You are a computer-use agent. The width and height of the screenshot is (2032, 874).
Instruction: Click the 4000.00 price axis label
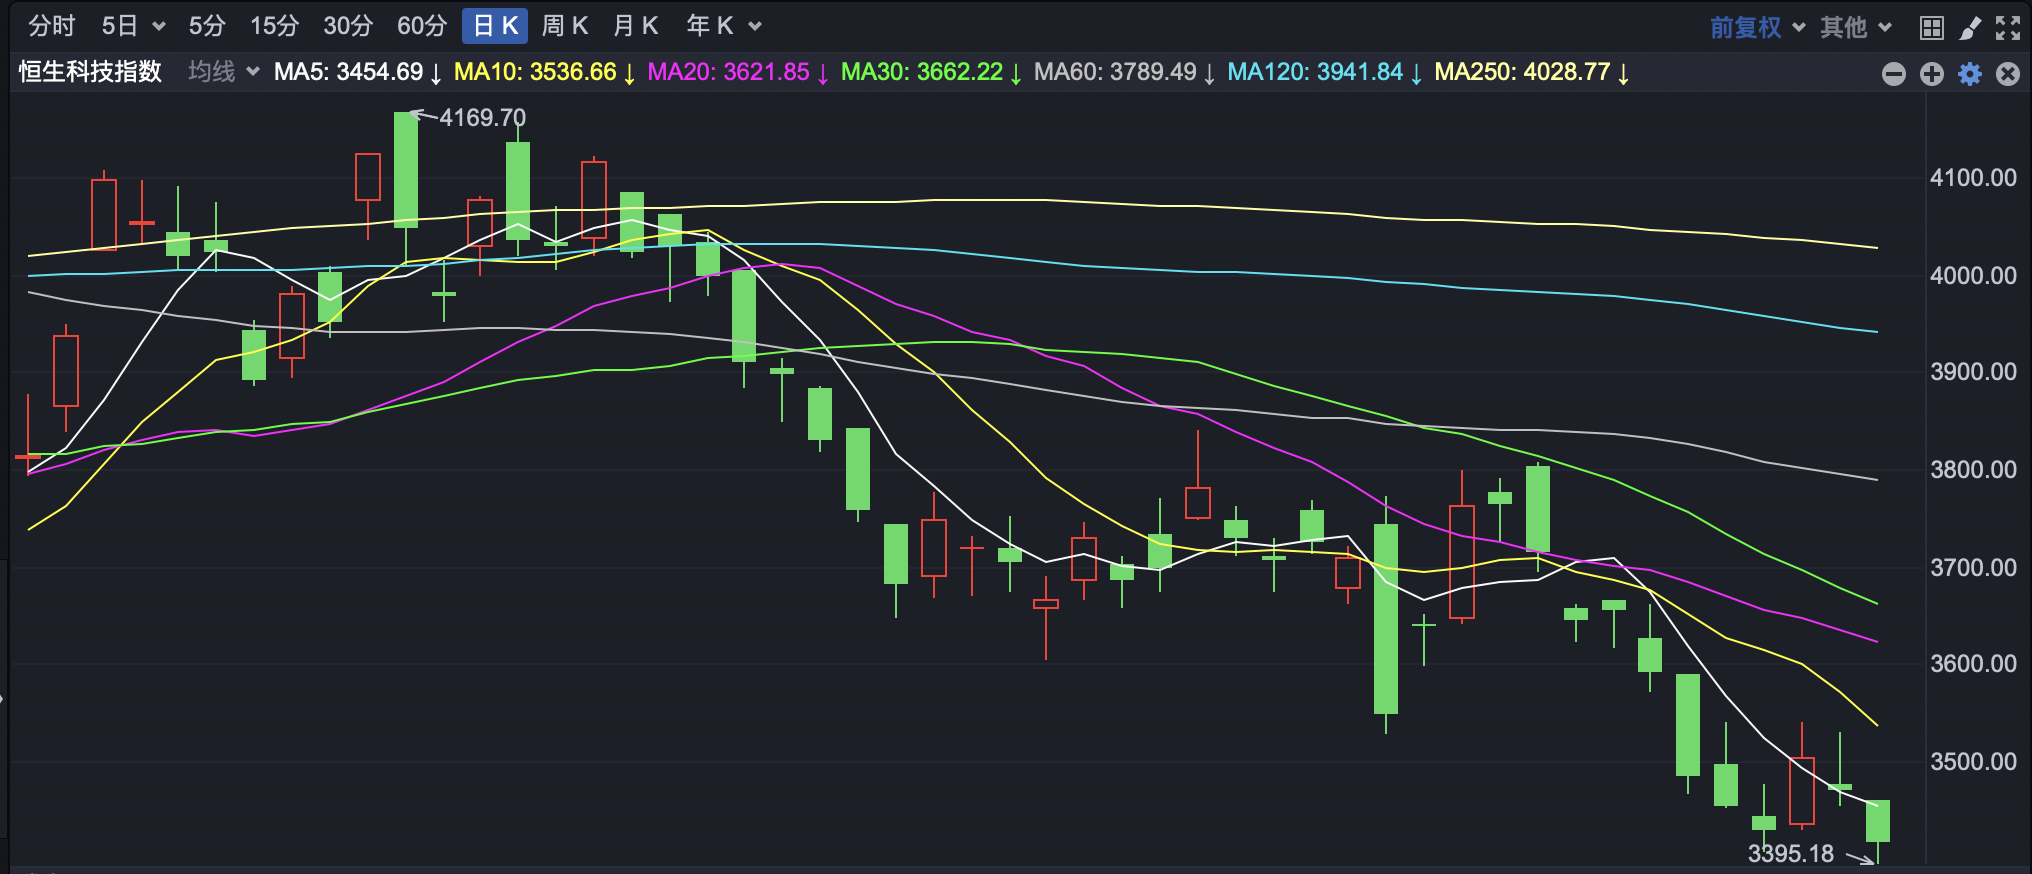coord(1973,275)
